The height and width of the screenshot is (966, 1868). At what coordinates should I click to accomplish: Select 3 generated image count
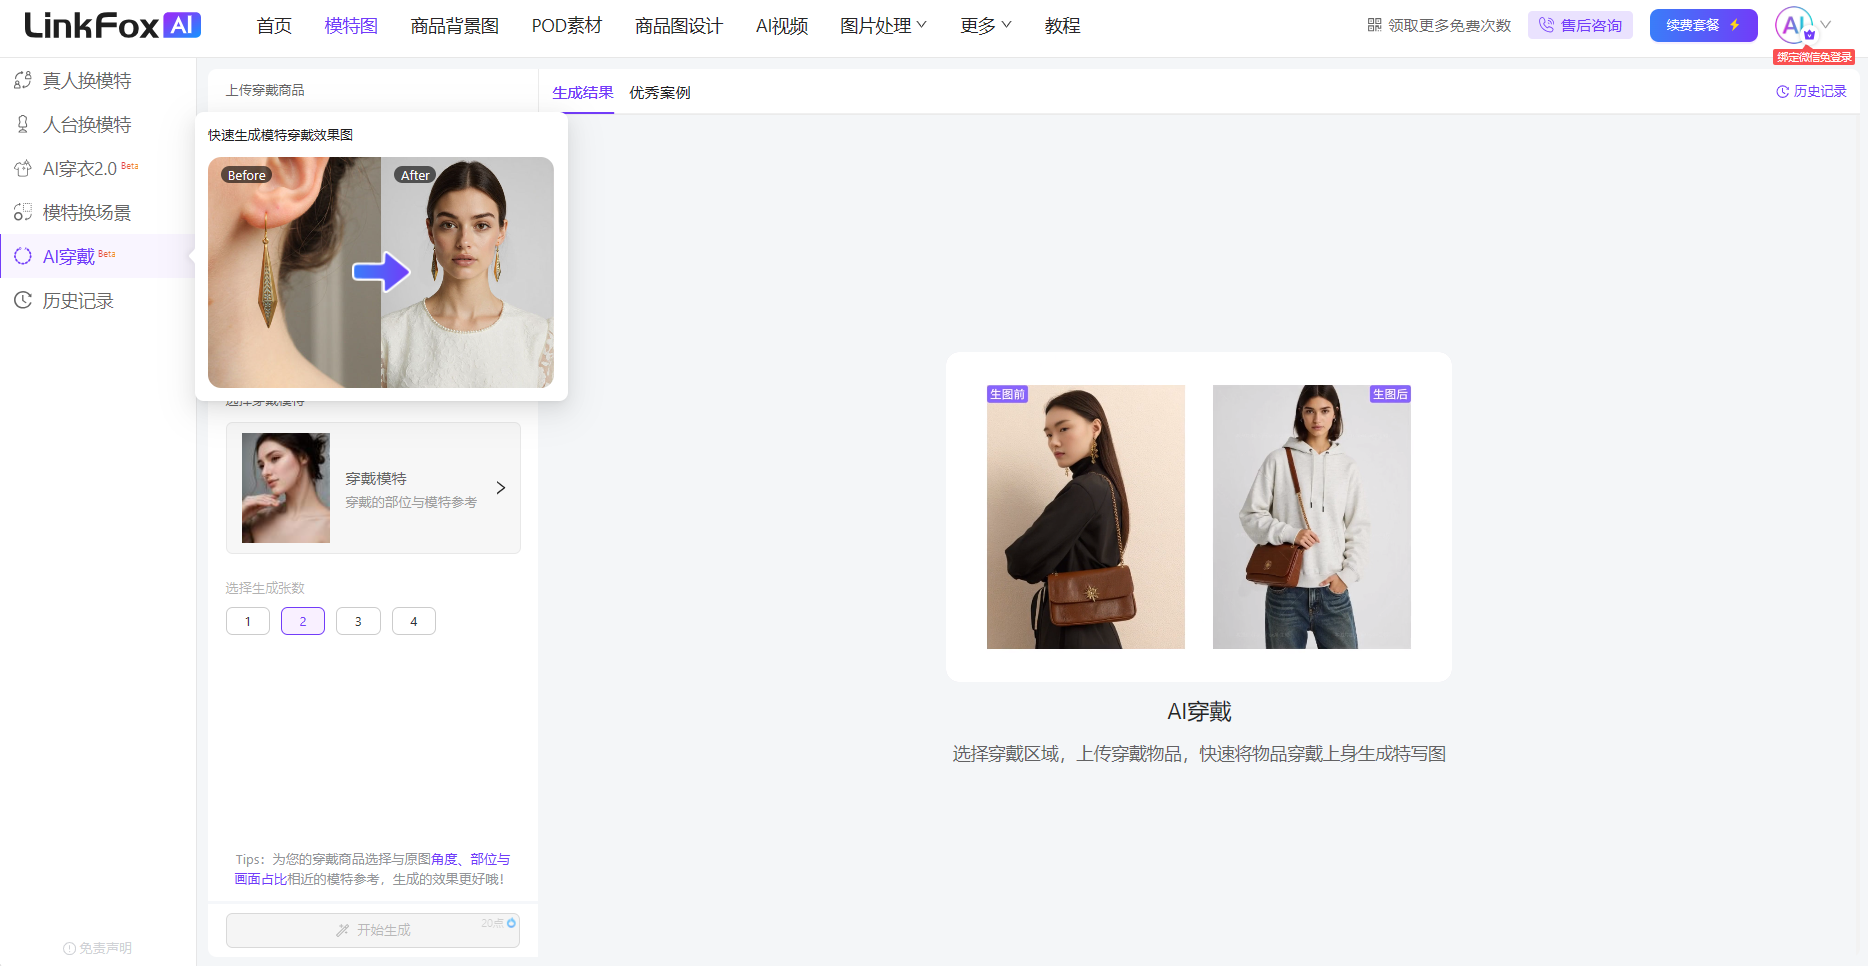pyautogui.click(x=358, y=621)
